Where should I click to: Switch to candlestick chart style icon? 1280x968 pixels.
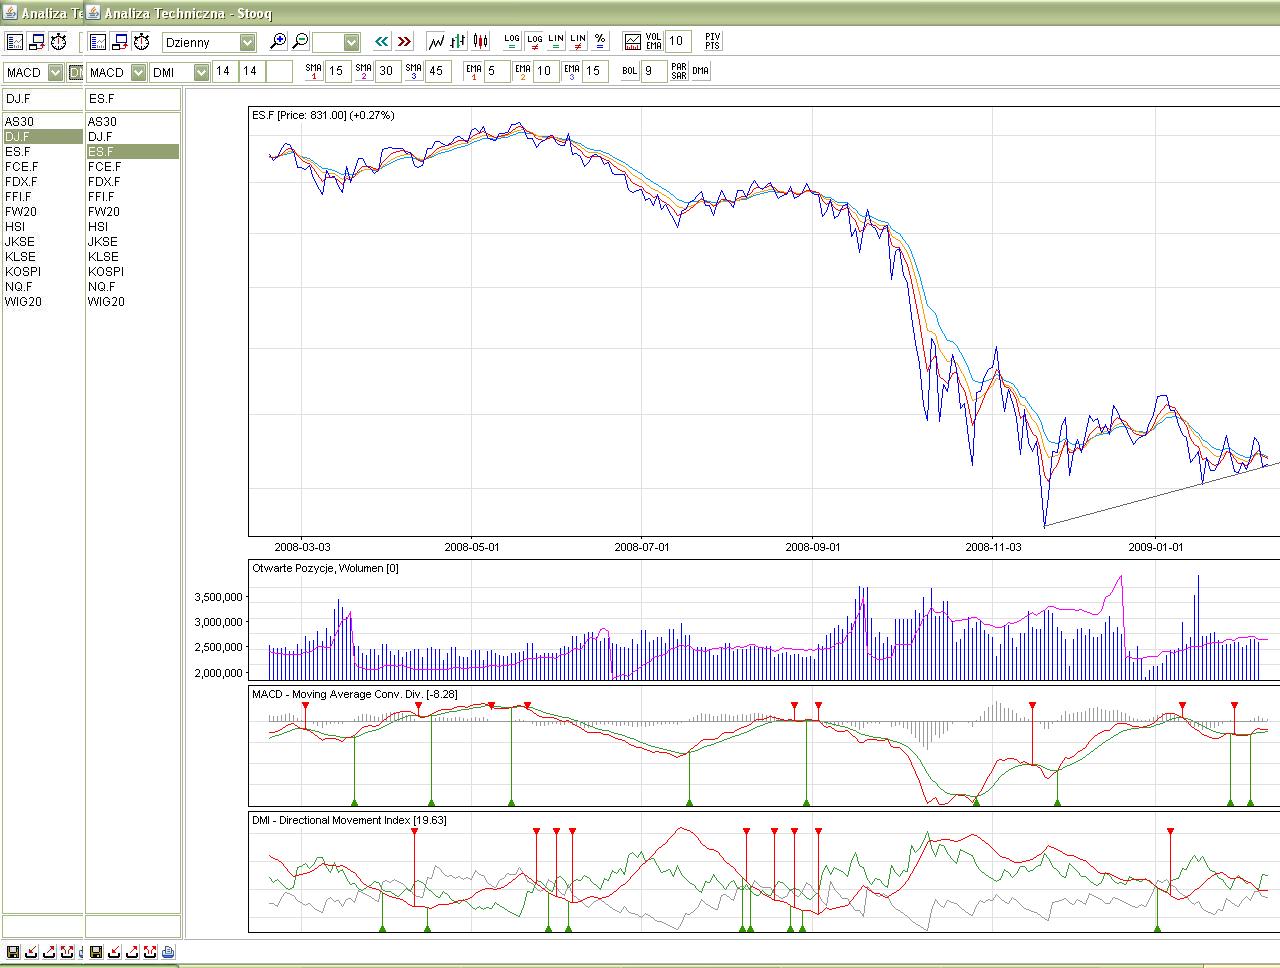point(481,42)
